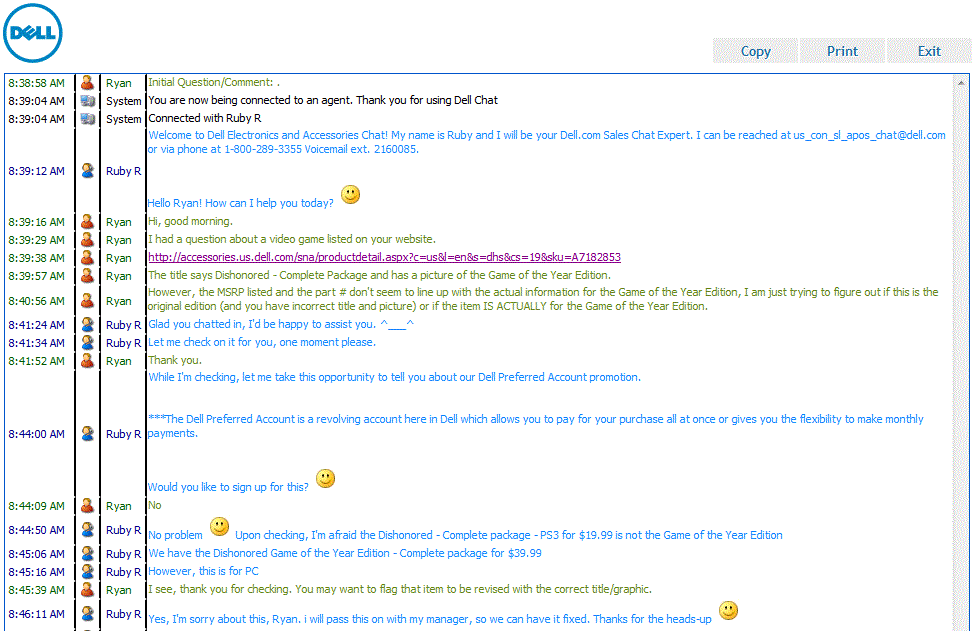Click the Dell logo
Viewport: 974px width, 631px height.
tap(33, 33)
